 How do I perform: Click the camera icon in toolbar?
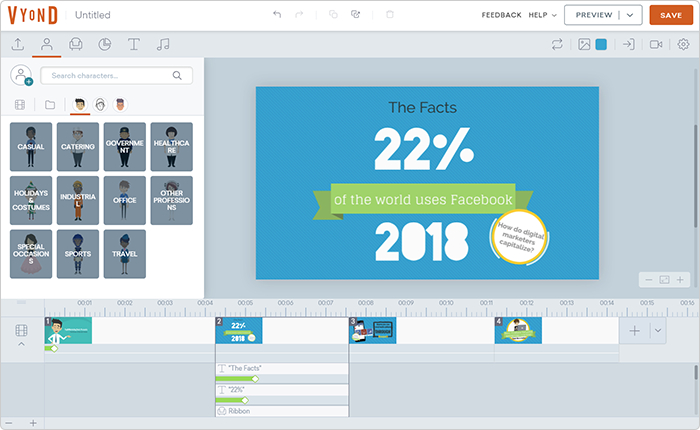[x=656, y=44]
